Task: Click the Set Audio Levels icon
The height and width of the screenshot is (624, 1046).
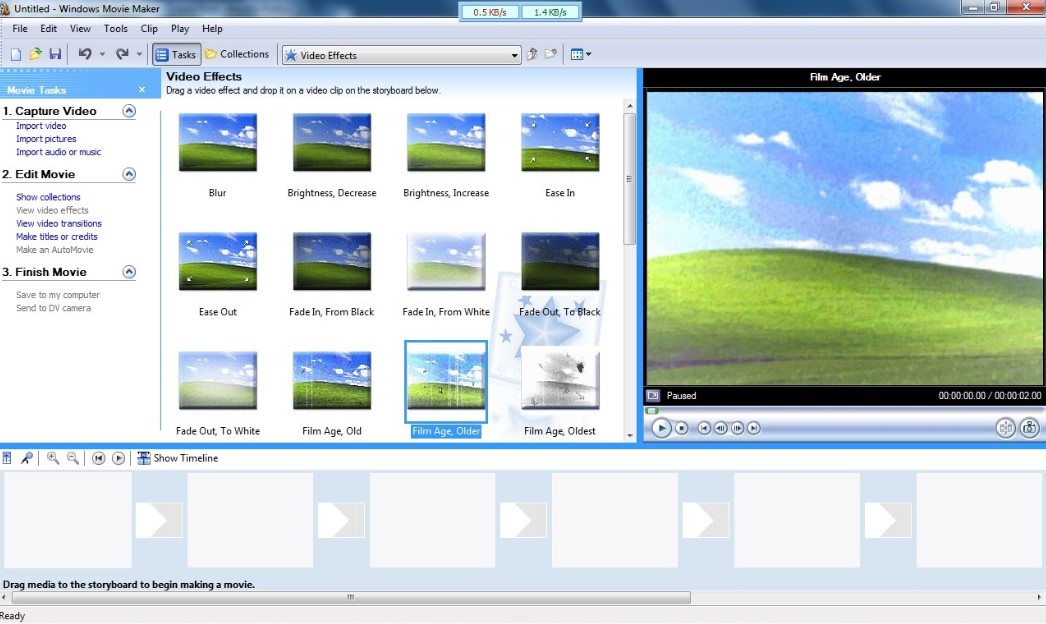Action: 8,458
